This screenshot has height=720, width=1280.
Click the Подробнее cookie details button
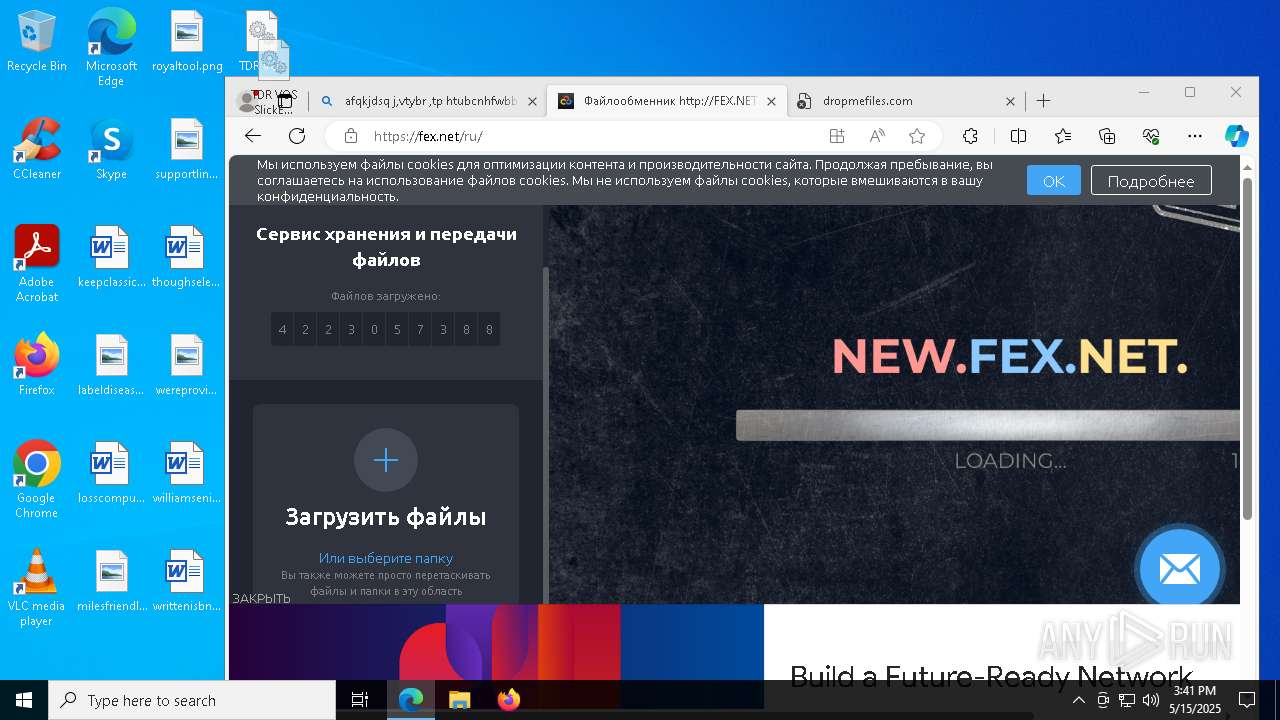click(x=1151, y=181)
